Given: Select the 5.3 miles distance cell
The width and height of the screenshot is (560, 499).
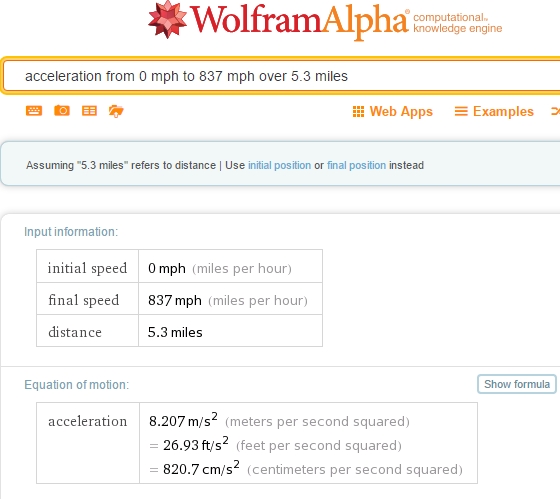Looking at the screenshot, I should tap(230, 332).
